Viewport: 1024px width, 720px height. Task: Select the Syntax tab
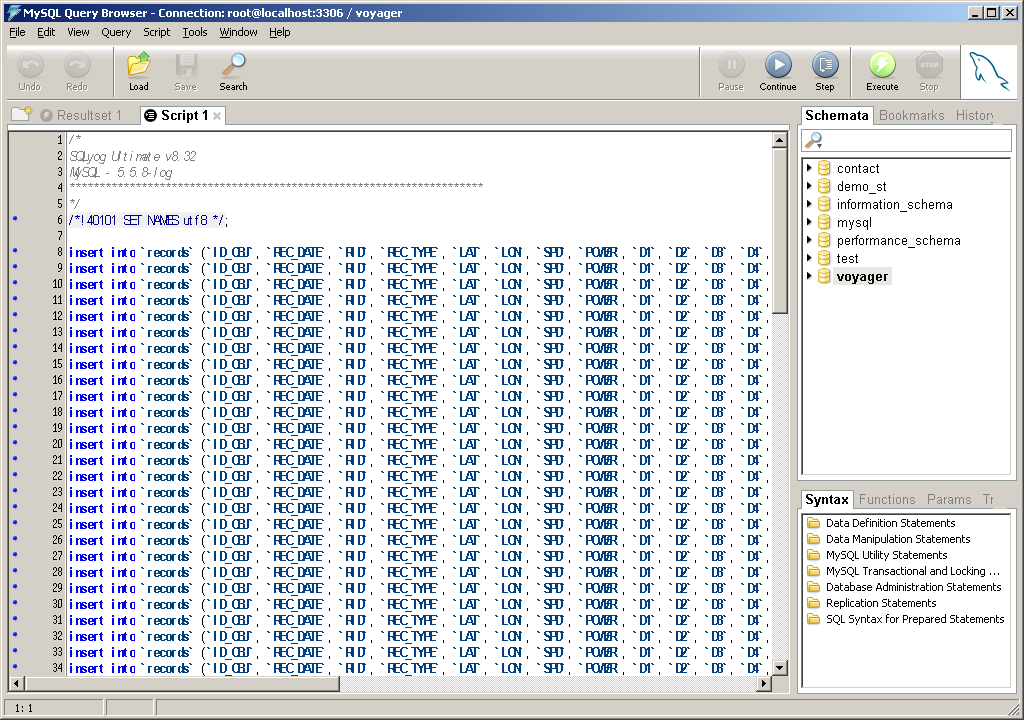827,499
